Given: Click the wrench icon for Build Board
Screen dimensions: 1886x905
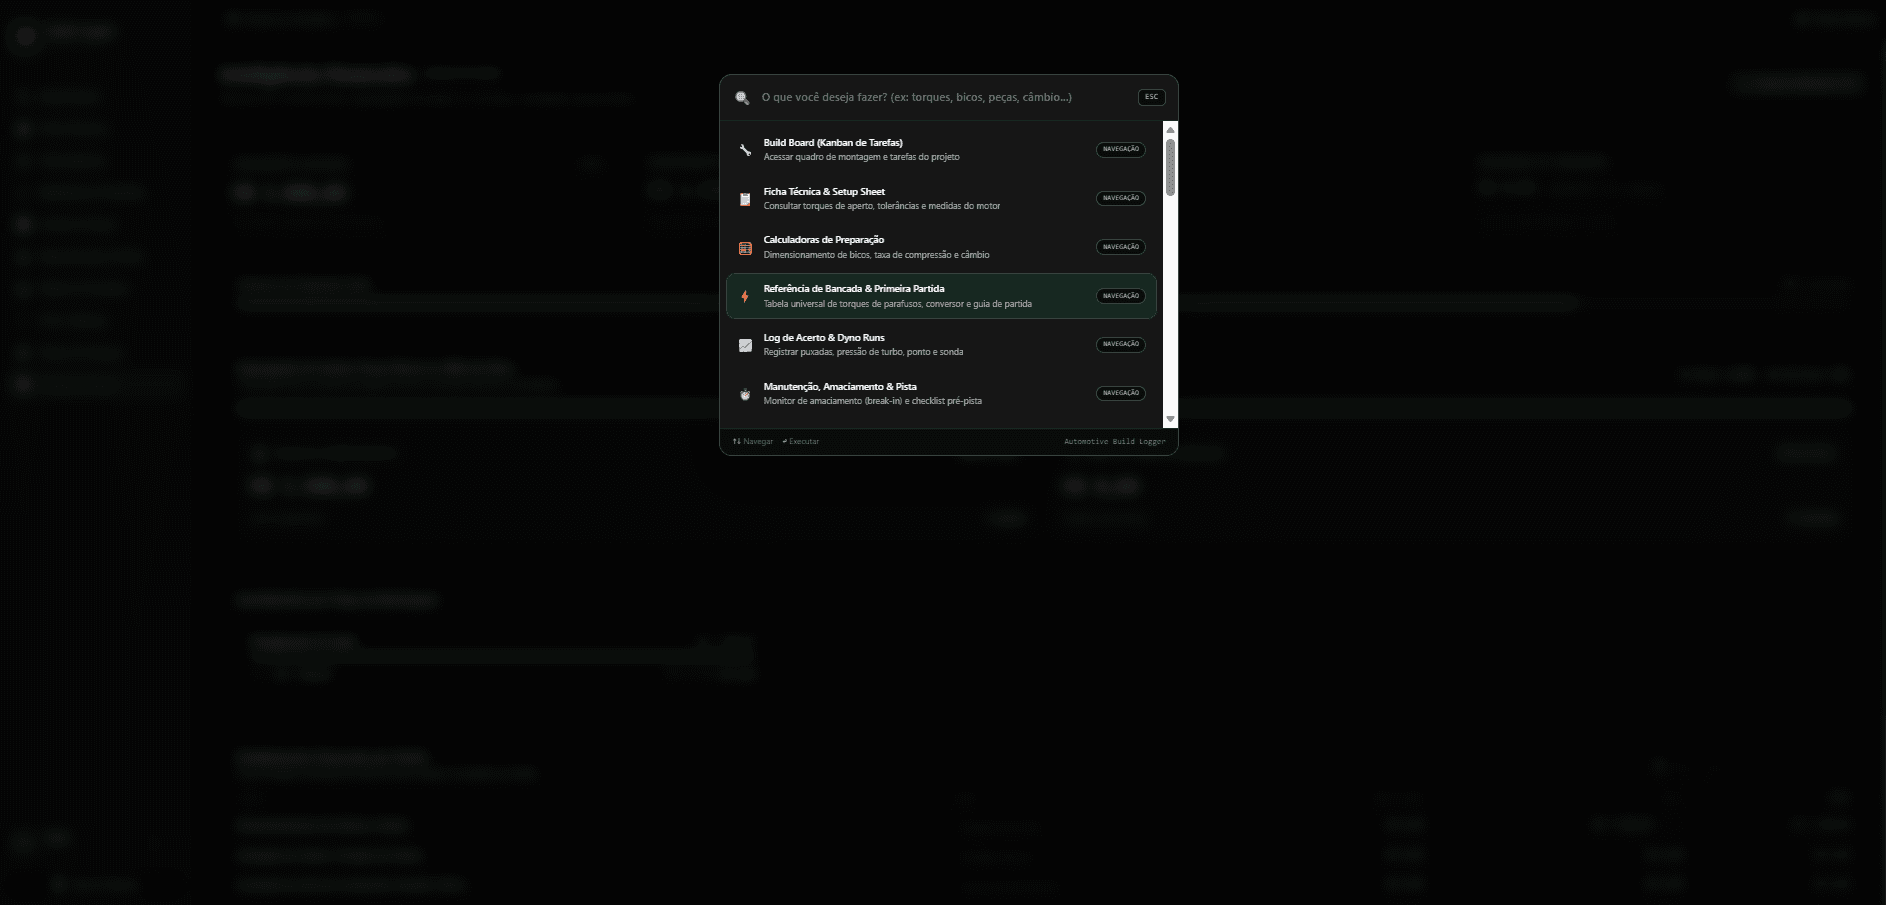Looking at the screenshot, I should (x=745, y=150).
